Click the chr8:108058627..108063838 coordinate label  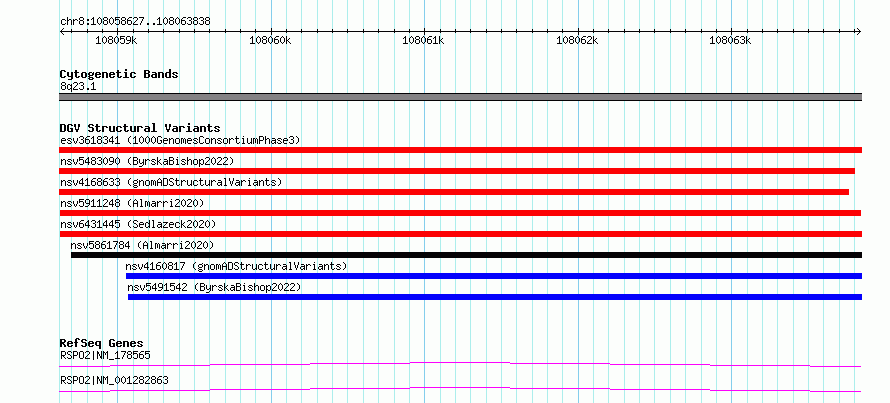coord(135,22)
